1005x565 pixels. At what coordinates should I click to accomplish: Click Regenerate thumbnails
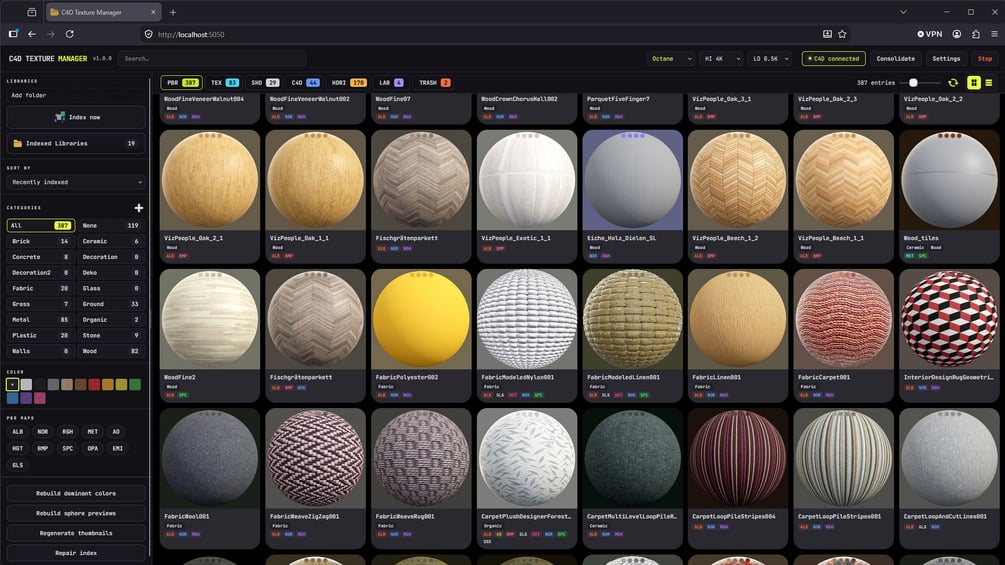coord(76,533)
